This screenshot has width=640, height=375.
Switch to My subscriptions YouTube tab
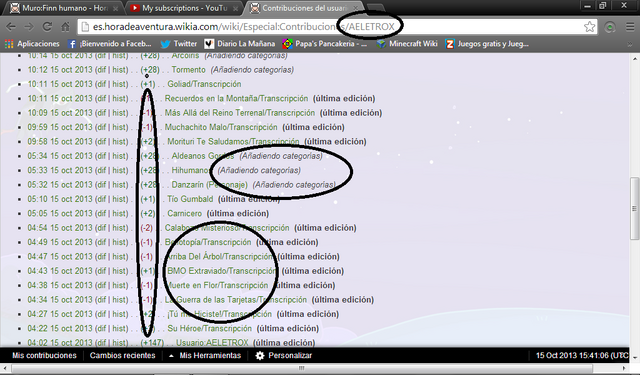[x=184, y=8]
